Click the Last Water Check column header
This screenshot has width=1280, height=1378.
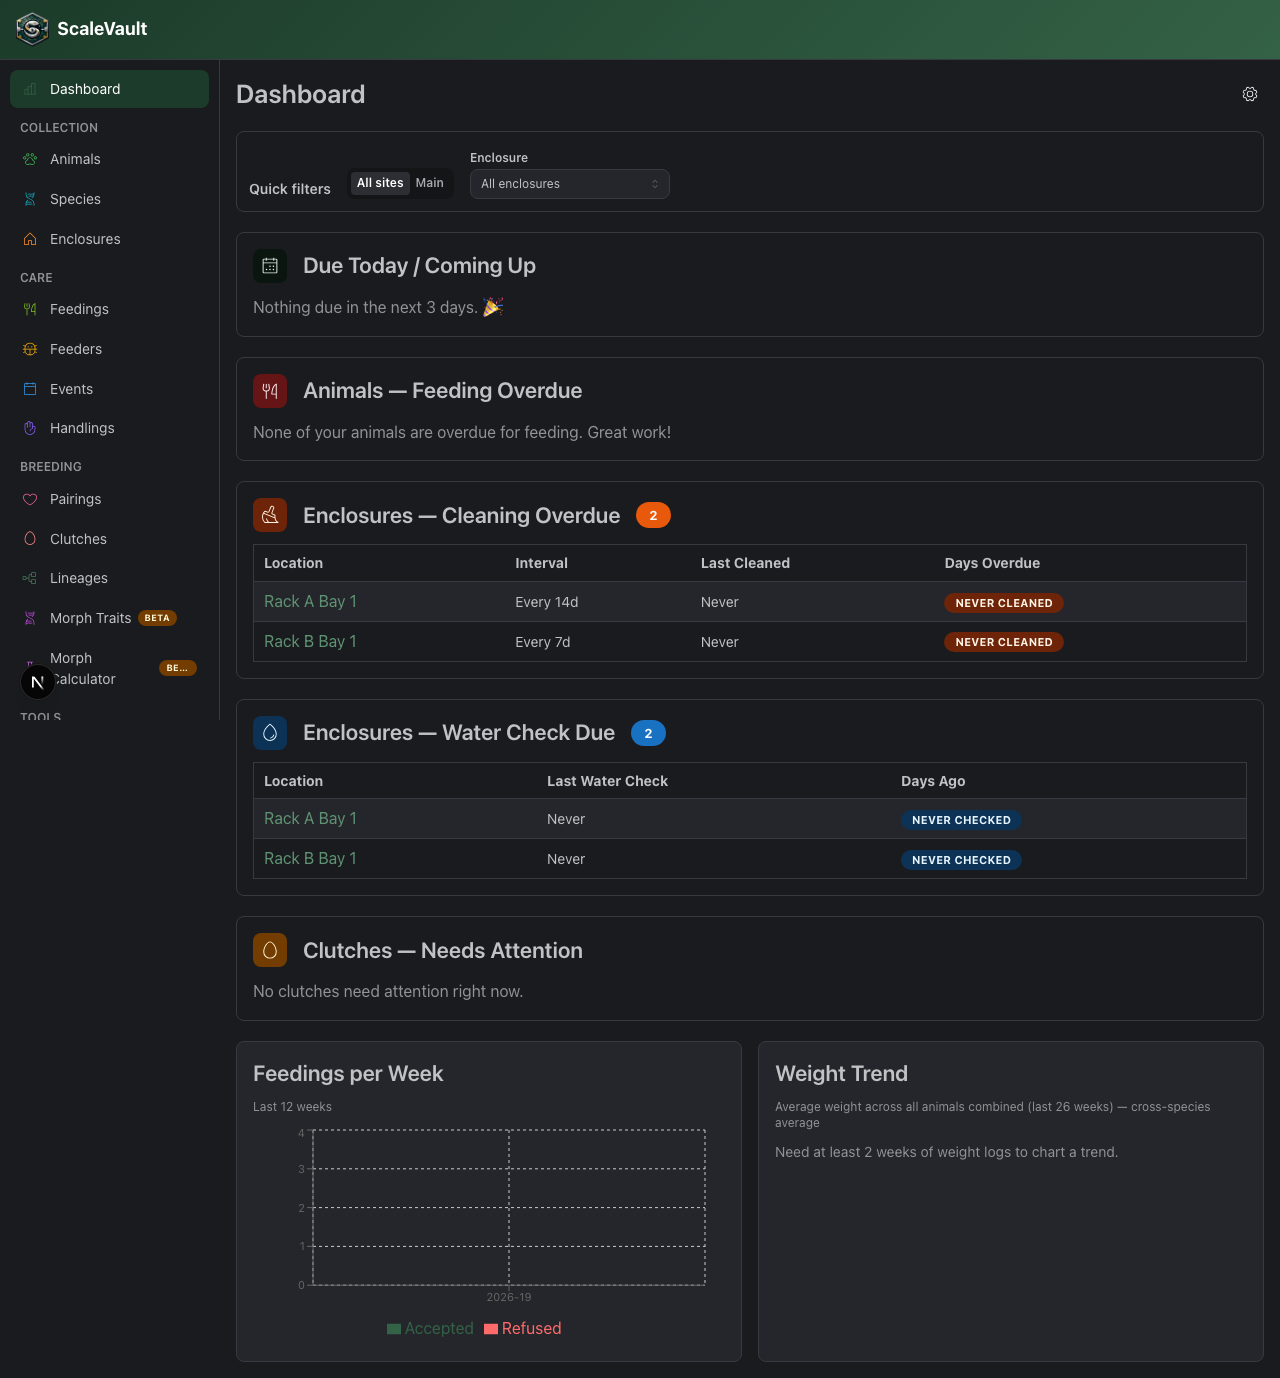[607, 781]
